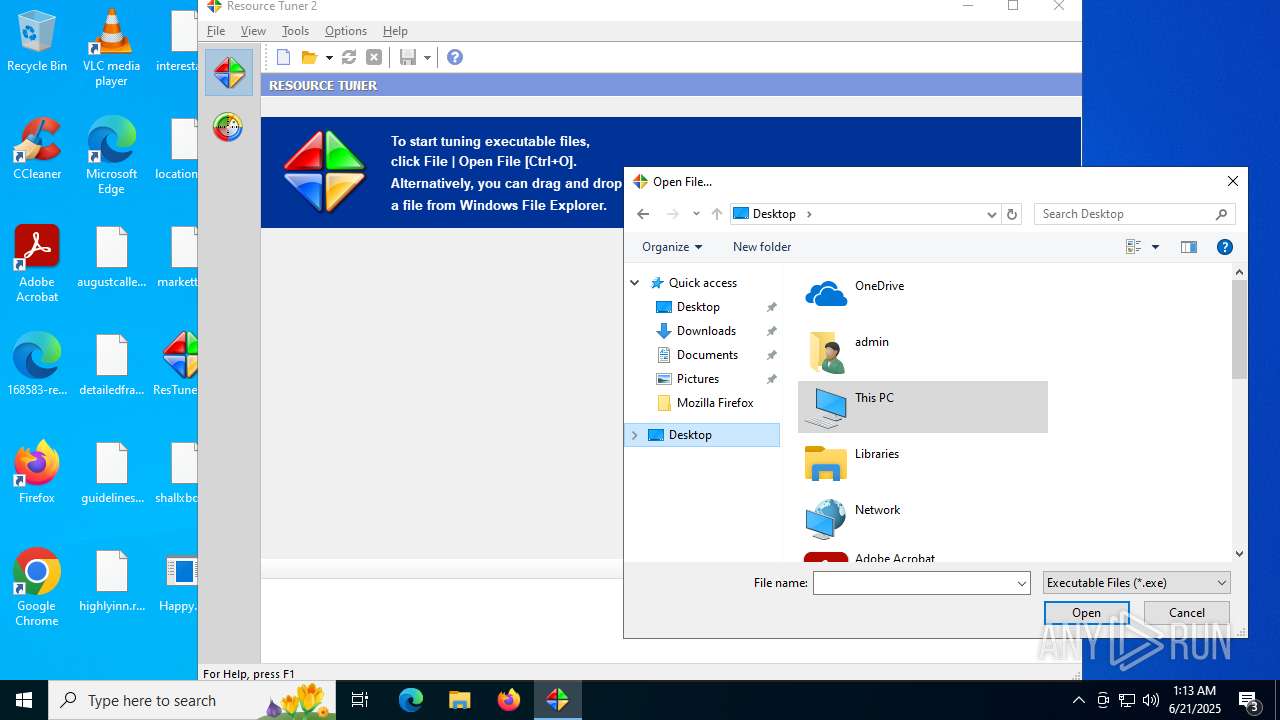Click the New folder button
The image size is (1280, 720).
(762, 247)
